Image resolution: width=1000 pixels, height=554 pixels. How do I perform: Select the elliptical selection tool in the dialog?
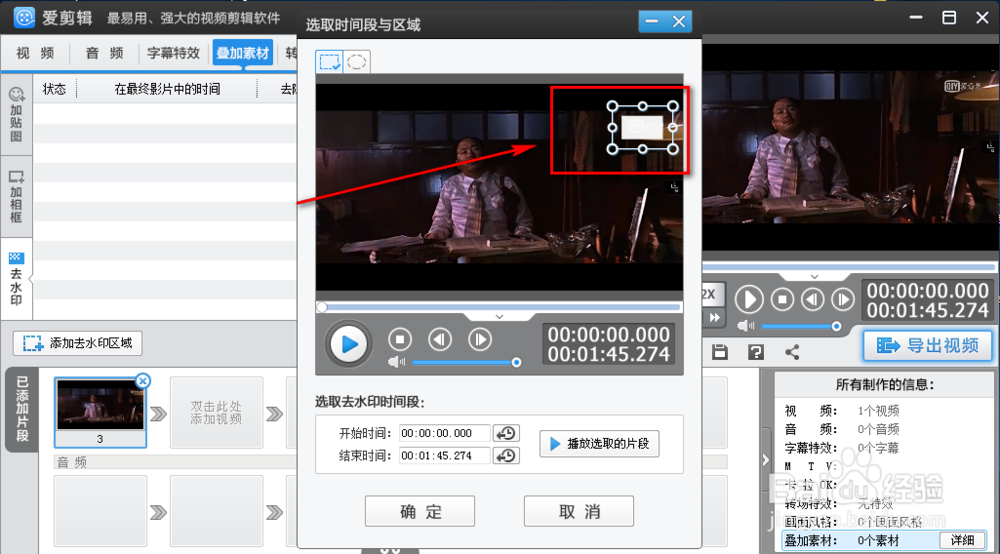click(x=357, y=62)
